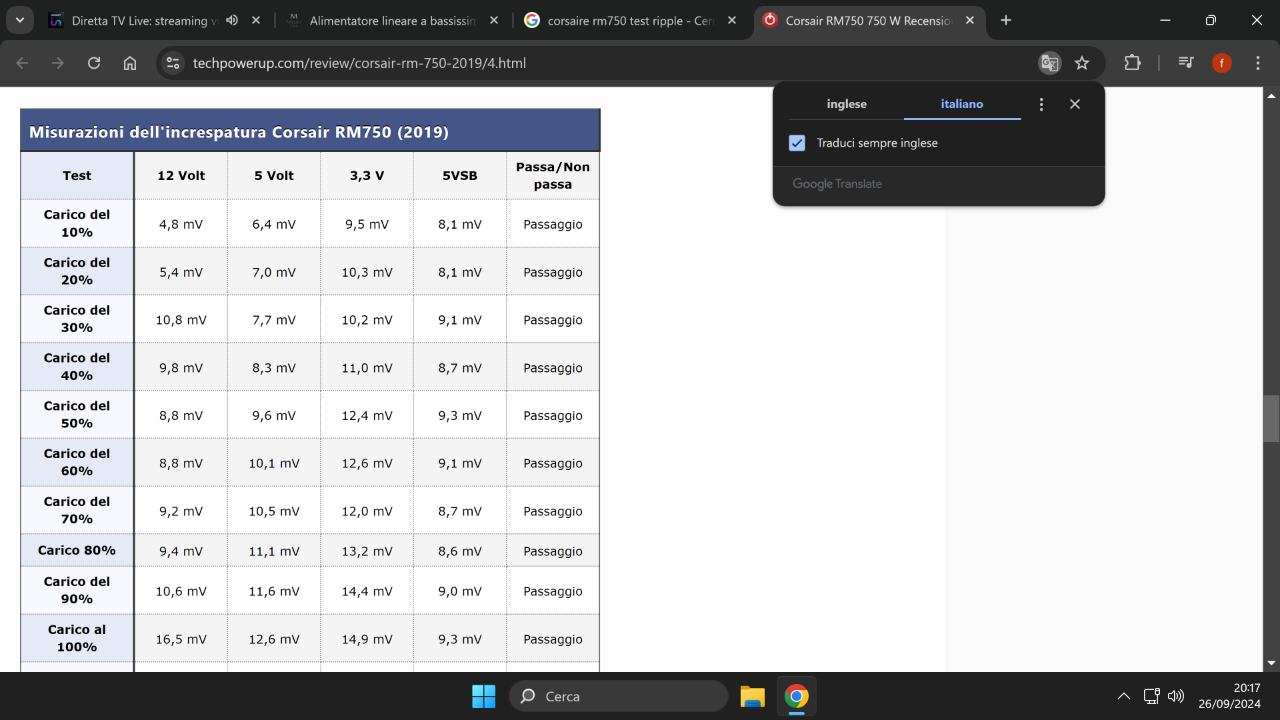Click the 4,8 mV cell
This screenshot has height=720, width=1280.
click(x=181, y=224)
